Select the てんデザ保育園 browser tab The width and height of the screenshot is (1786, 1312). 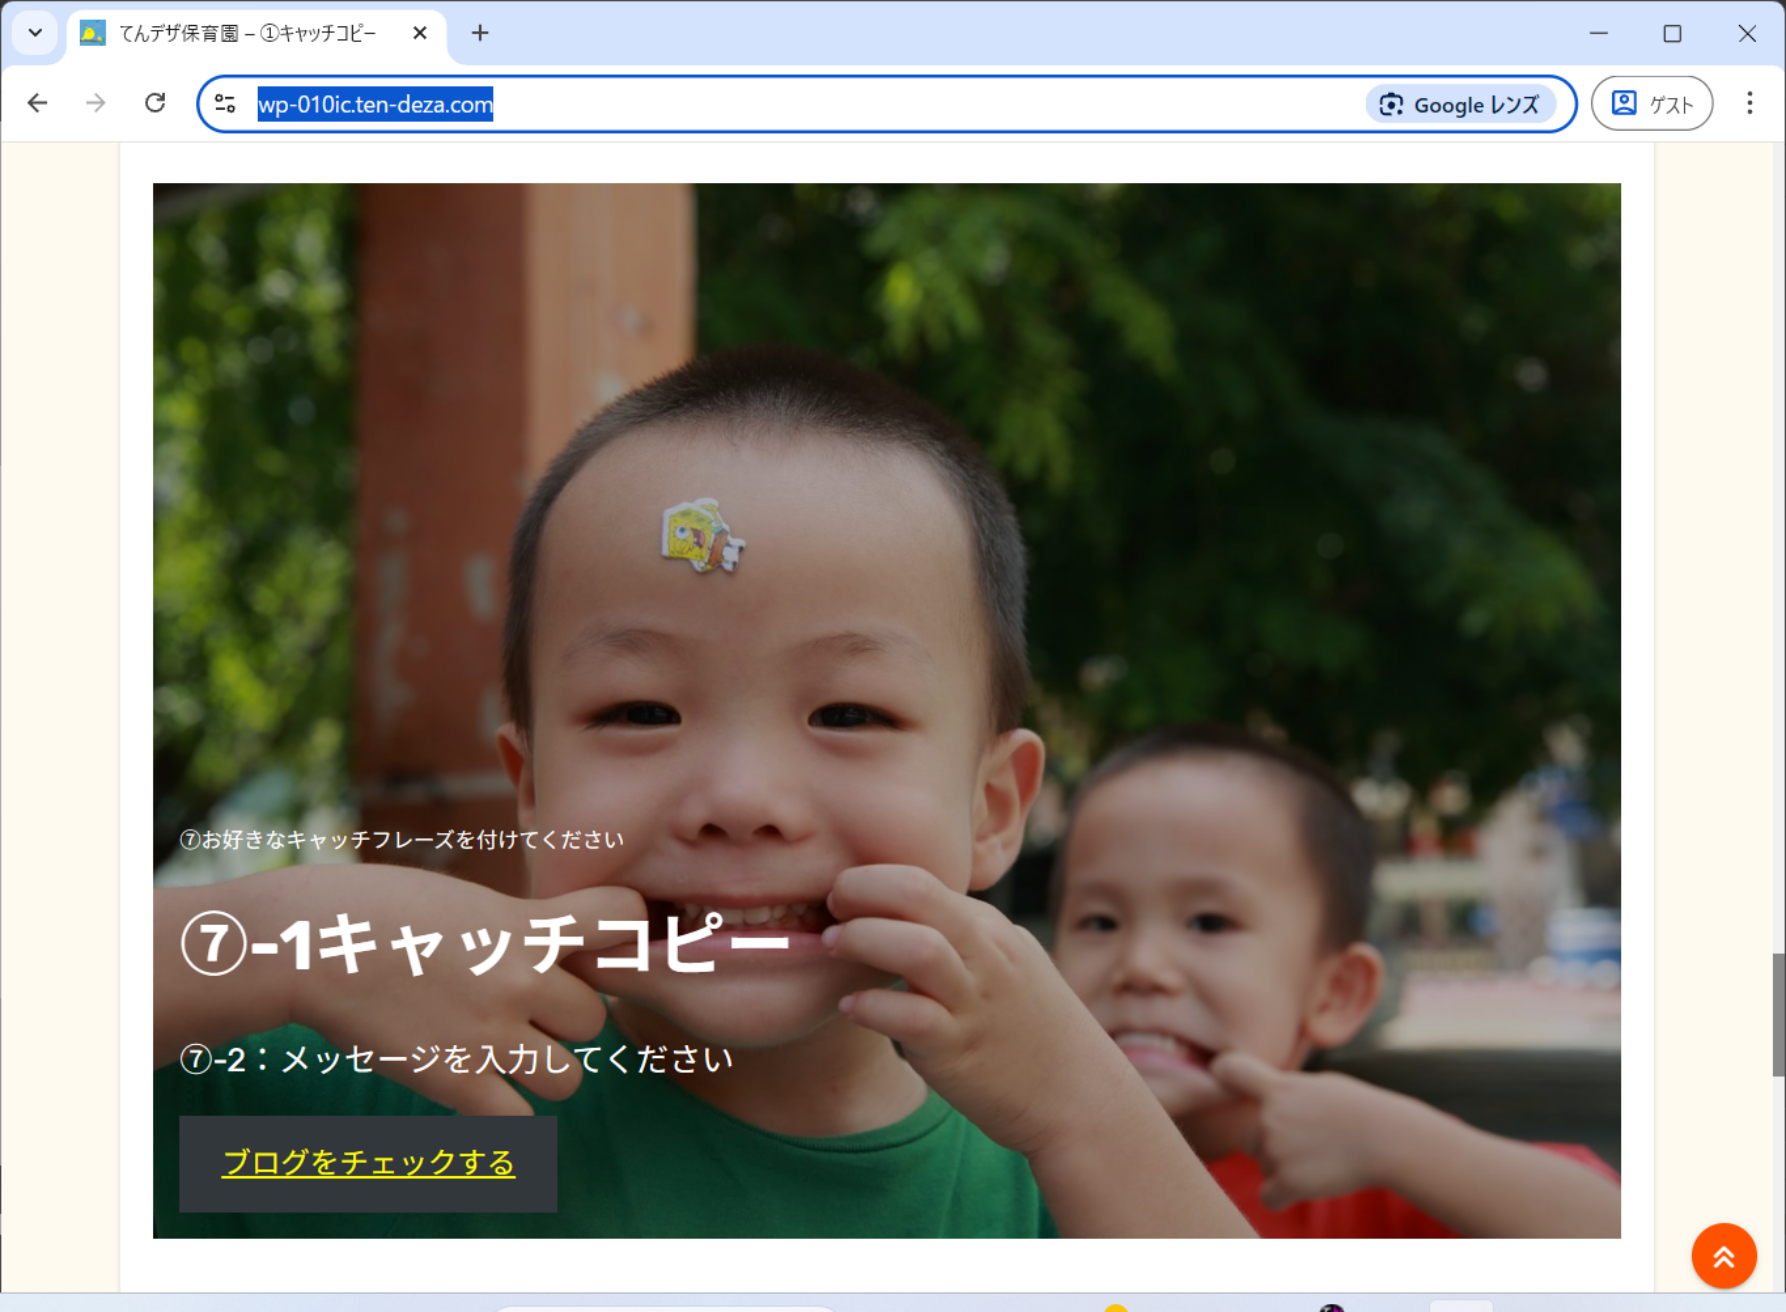[x=246, y=33]
